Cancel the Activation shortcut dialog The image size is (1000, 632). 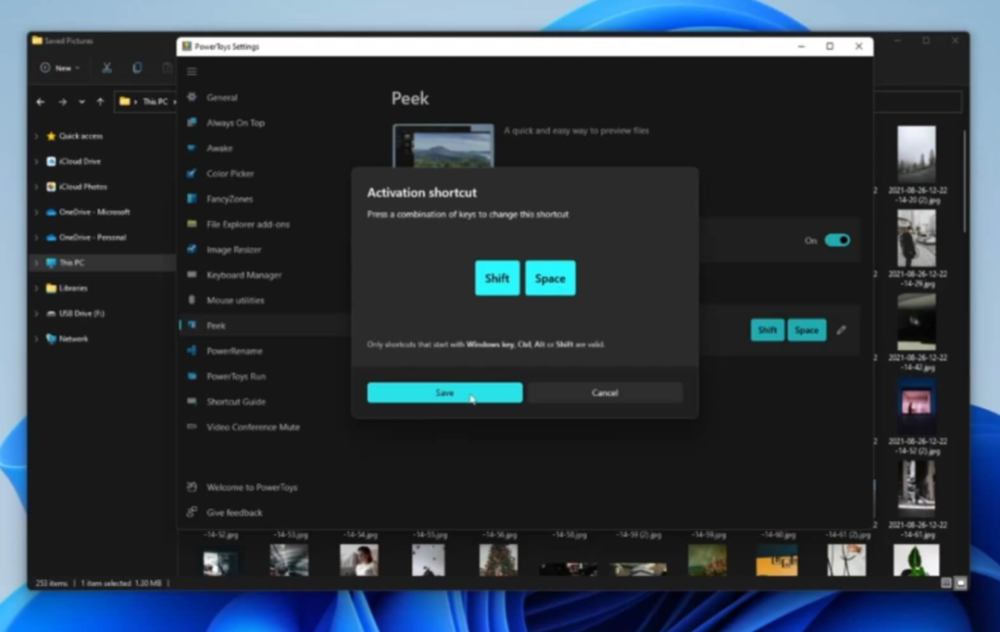605,393
